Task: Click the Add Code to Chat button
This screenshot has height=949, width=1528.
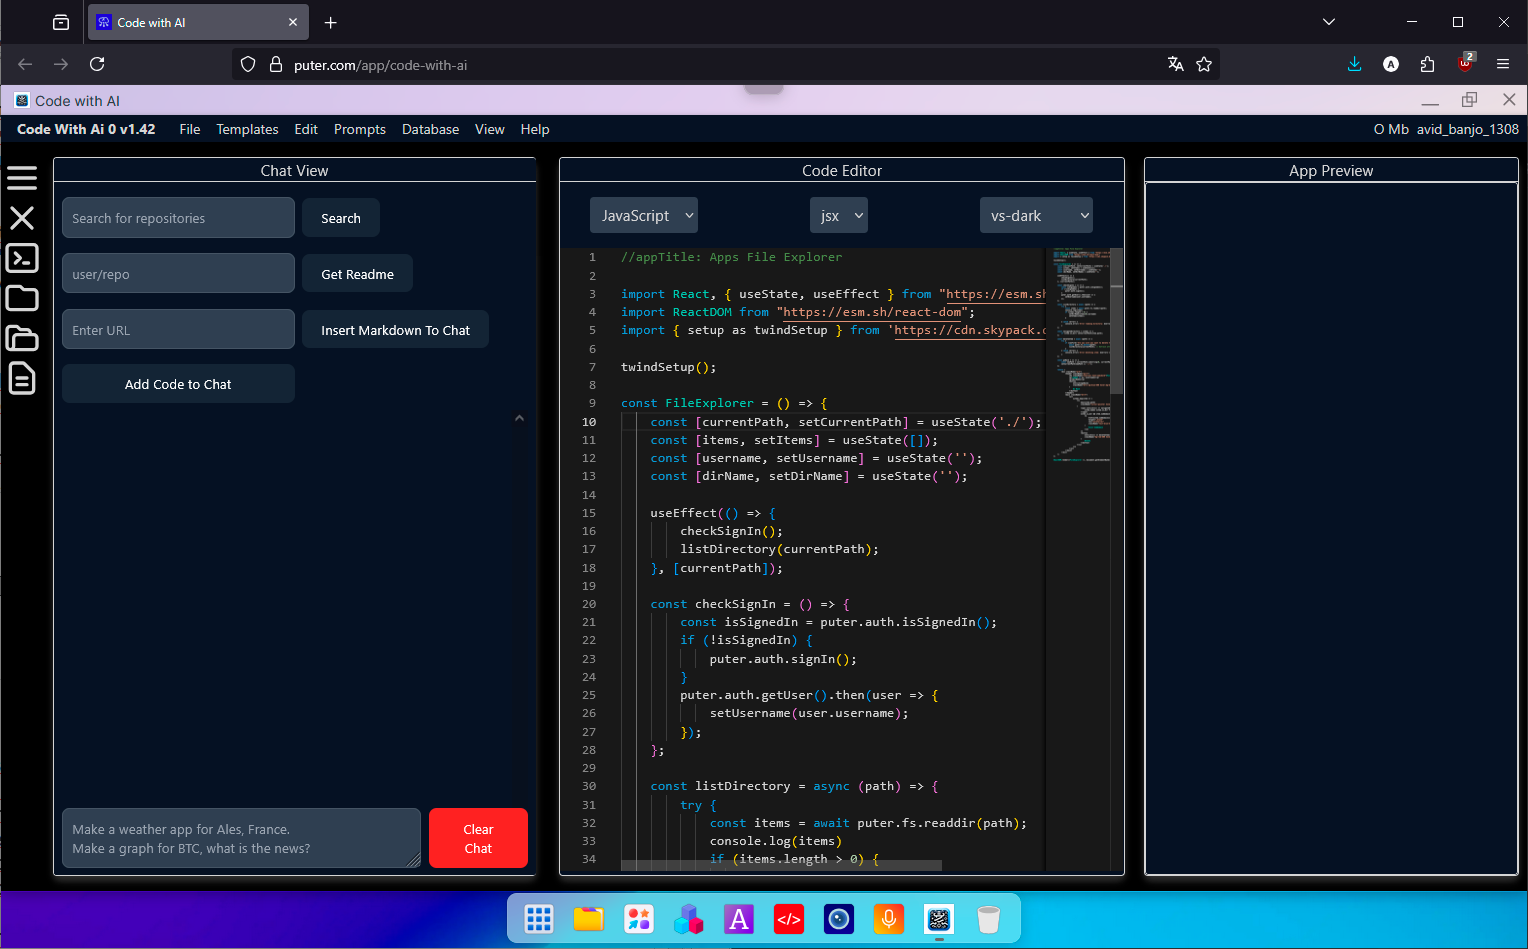Action: coord(177,383)
